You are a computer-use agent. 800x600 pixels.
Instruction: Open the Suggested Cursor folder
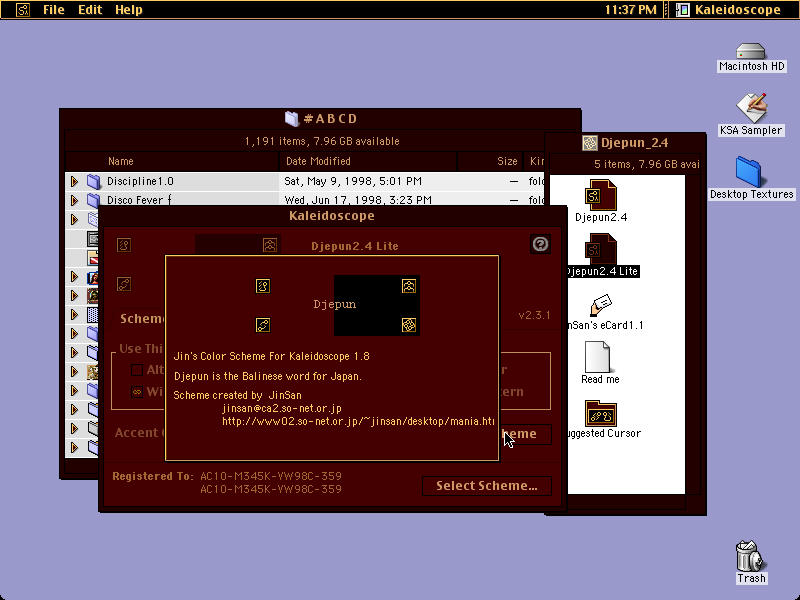coord(601,413)
